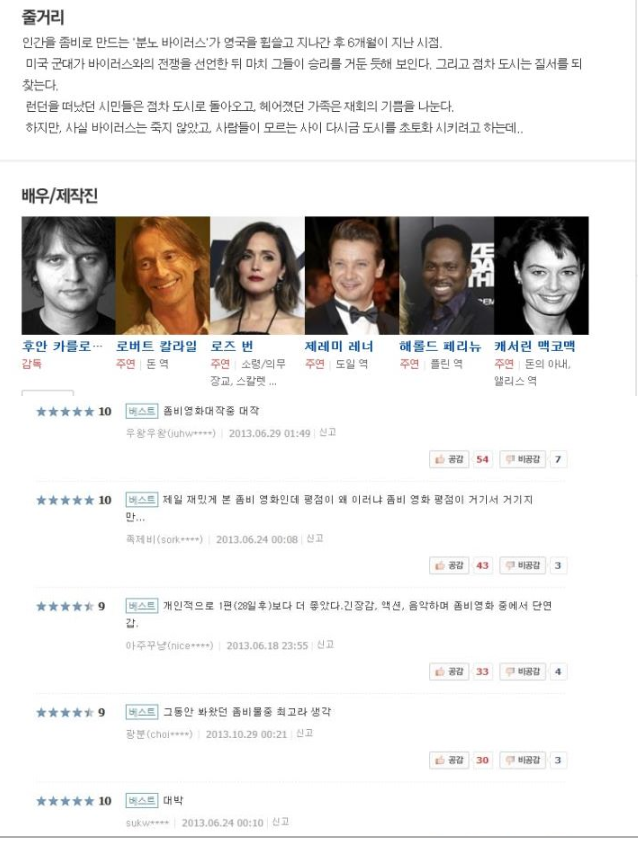Image resolution: width=638 pixels, height=846 pixels.
Task: Click 비공감 on the 광분 review
Action: 522,760
